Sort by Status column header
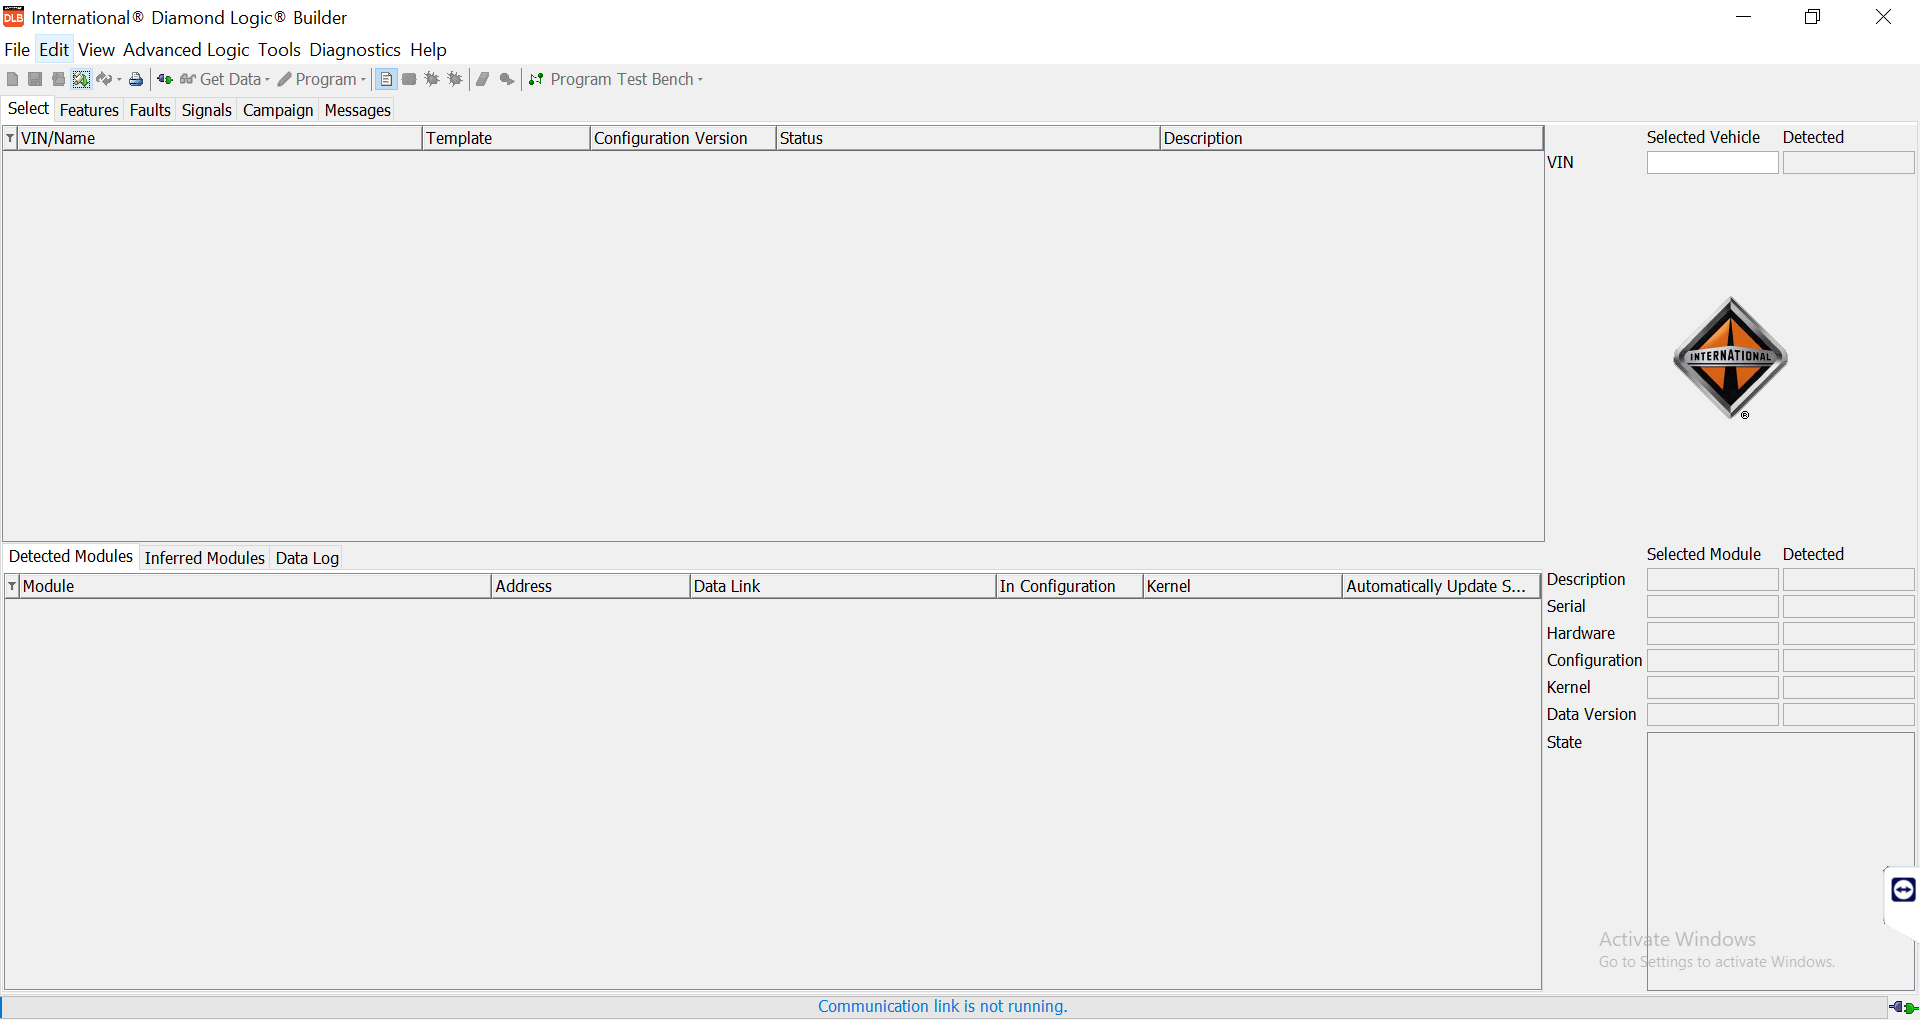1920x1020 pixels. click(968, 138)
